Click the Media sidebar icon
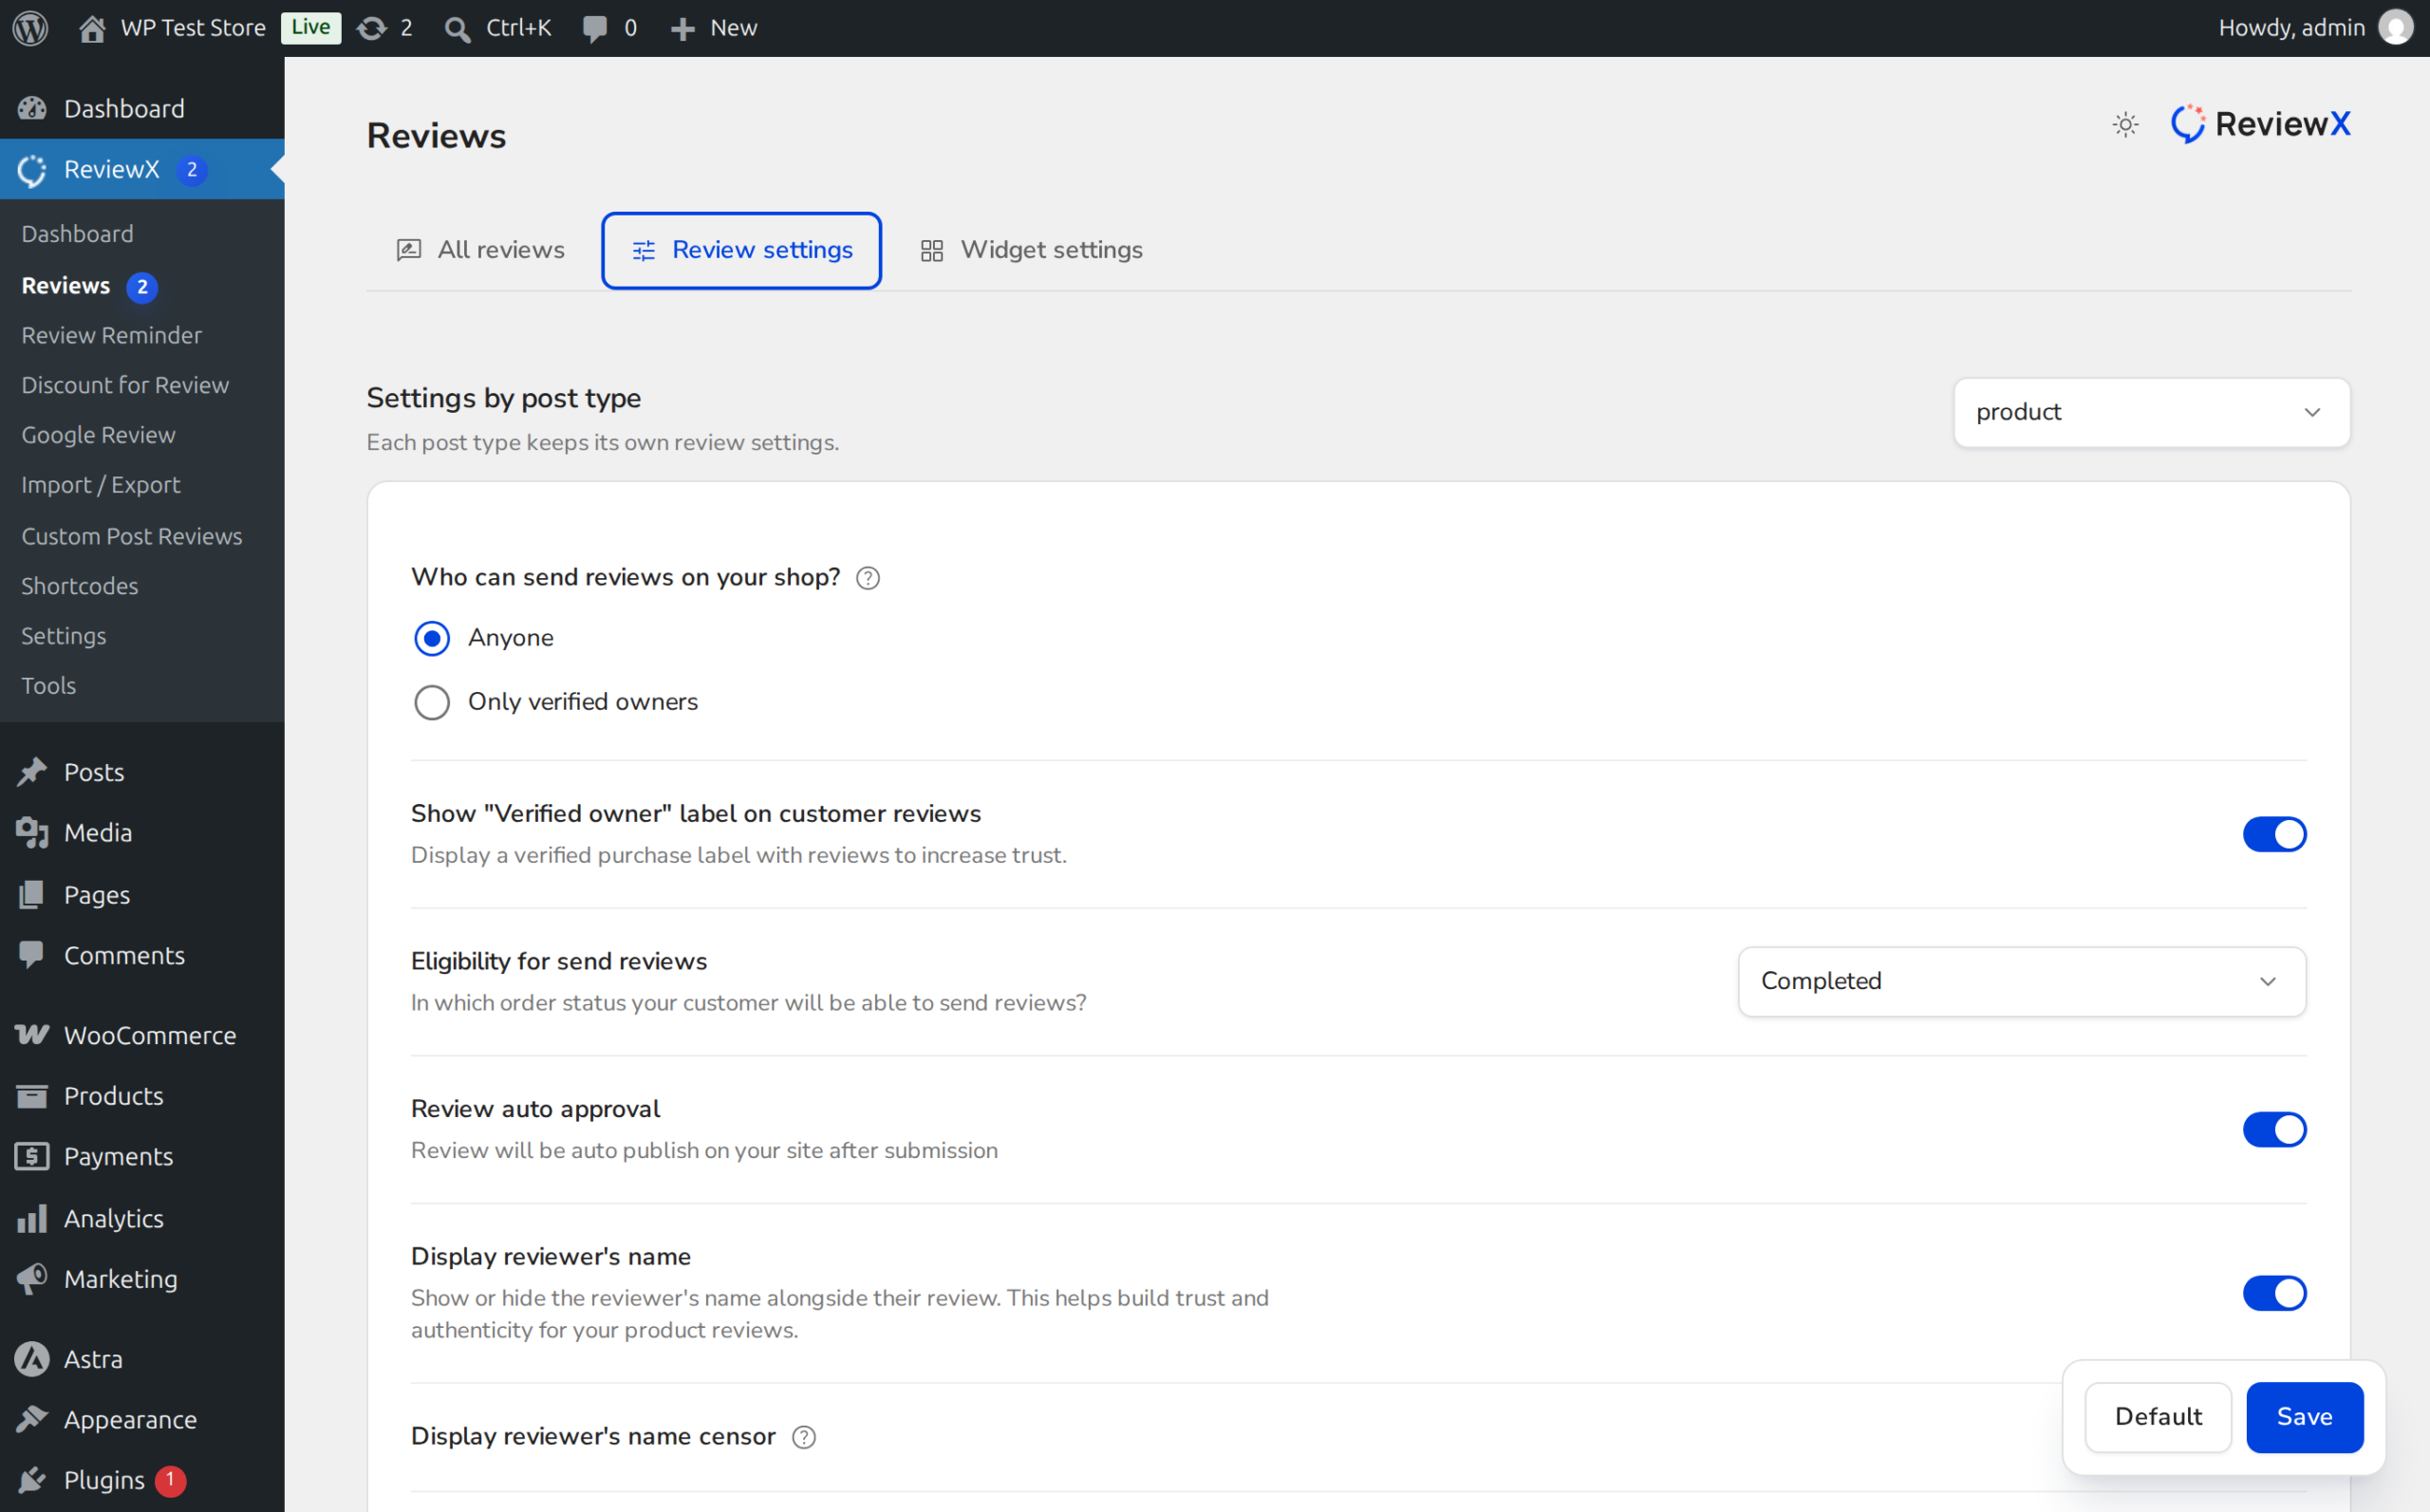This screenshot has width=2430, height=1512. click(32, 832)
